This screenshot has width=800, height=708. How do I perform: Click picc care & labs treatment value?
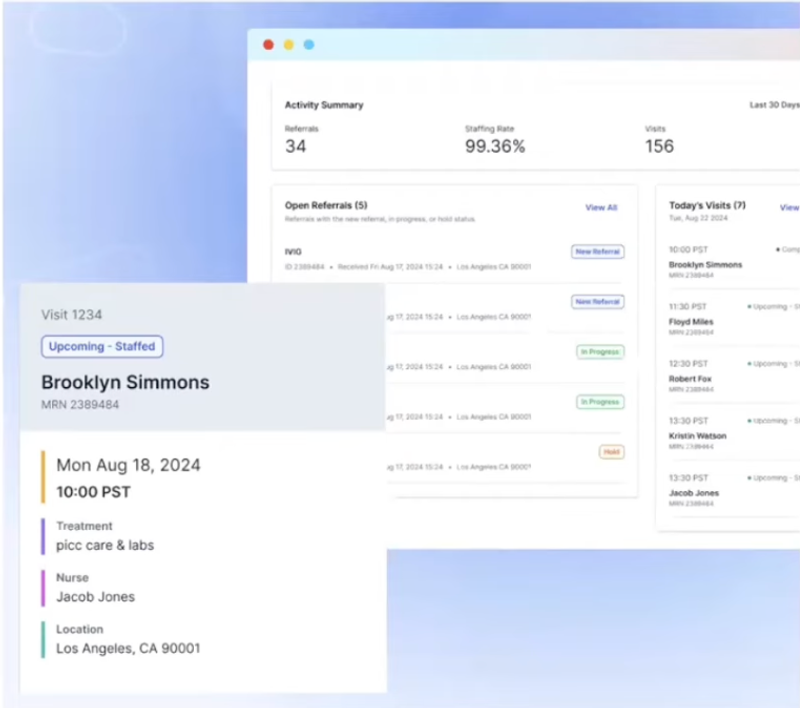tap(105, 545)
